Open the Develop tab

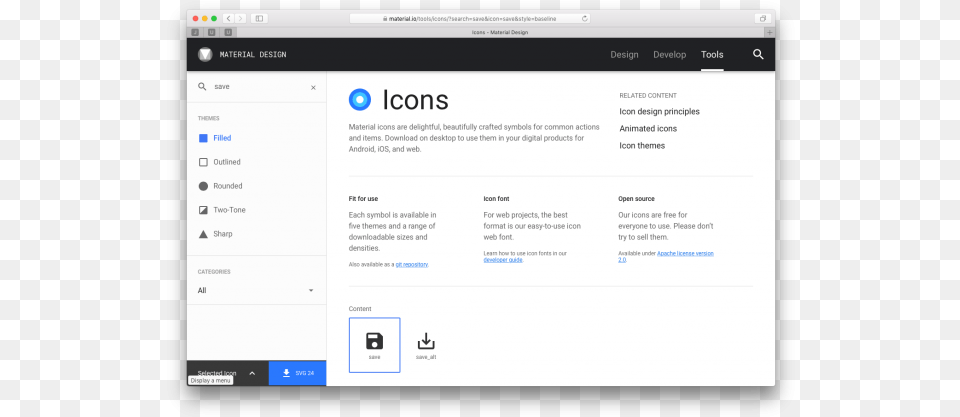(670, 55)
